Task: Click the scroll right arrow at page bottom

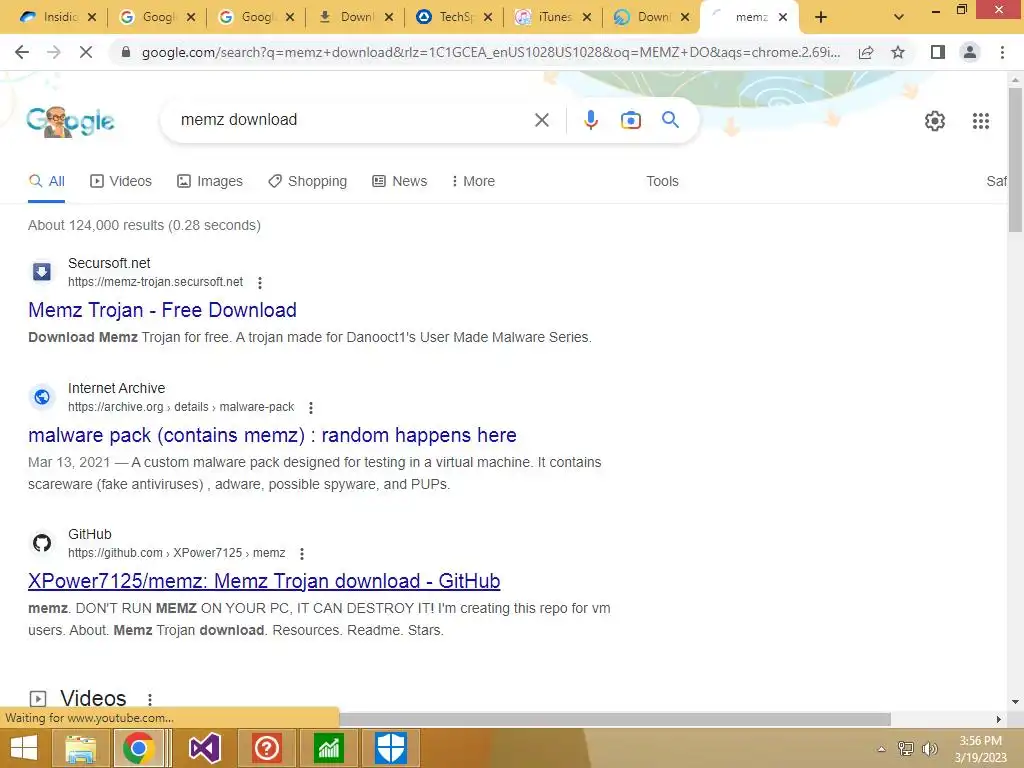Action: 999,719
